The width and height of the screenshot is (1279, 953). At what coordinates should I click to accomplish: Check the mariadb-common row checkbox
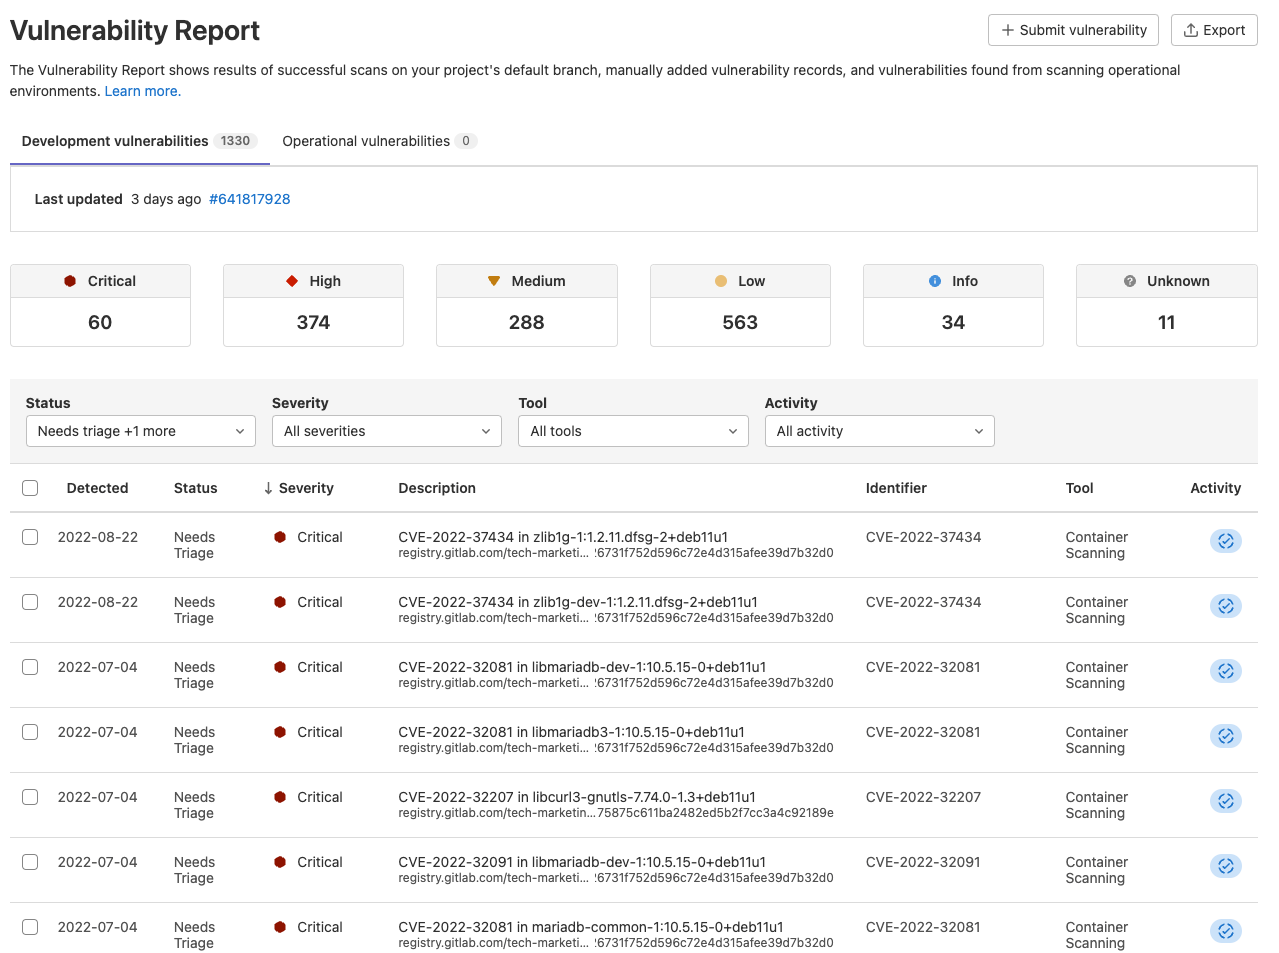(x=30, y=927)
